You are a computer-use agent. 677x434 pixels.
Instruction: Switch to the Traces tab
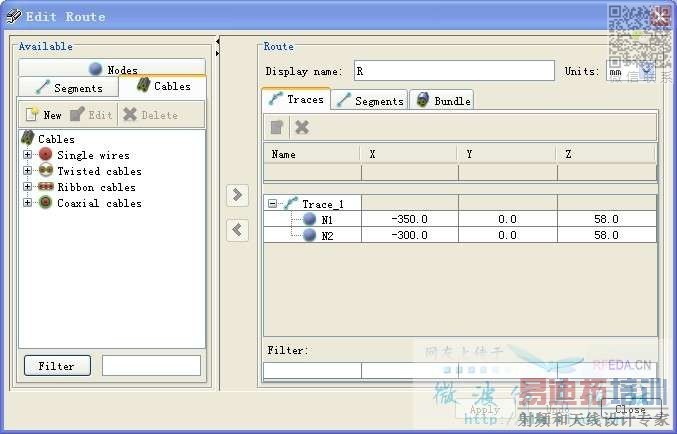(296, 99)
